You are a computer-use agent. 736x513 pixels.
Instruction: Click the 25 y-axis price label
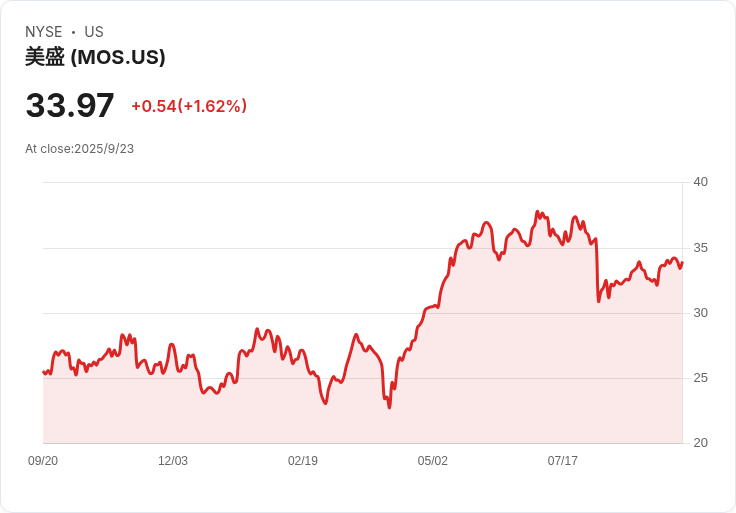tap(701, 378)
